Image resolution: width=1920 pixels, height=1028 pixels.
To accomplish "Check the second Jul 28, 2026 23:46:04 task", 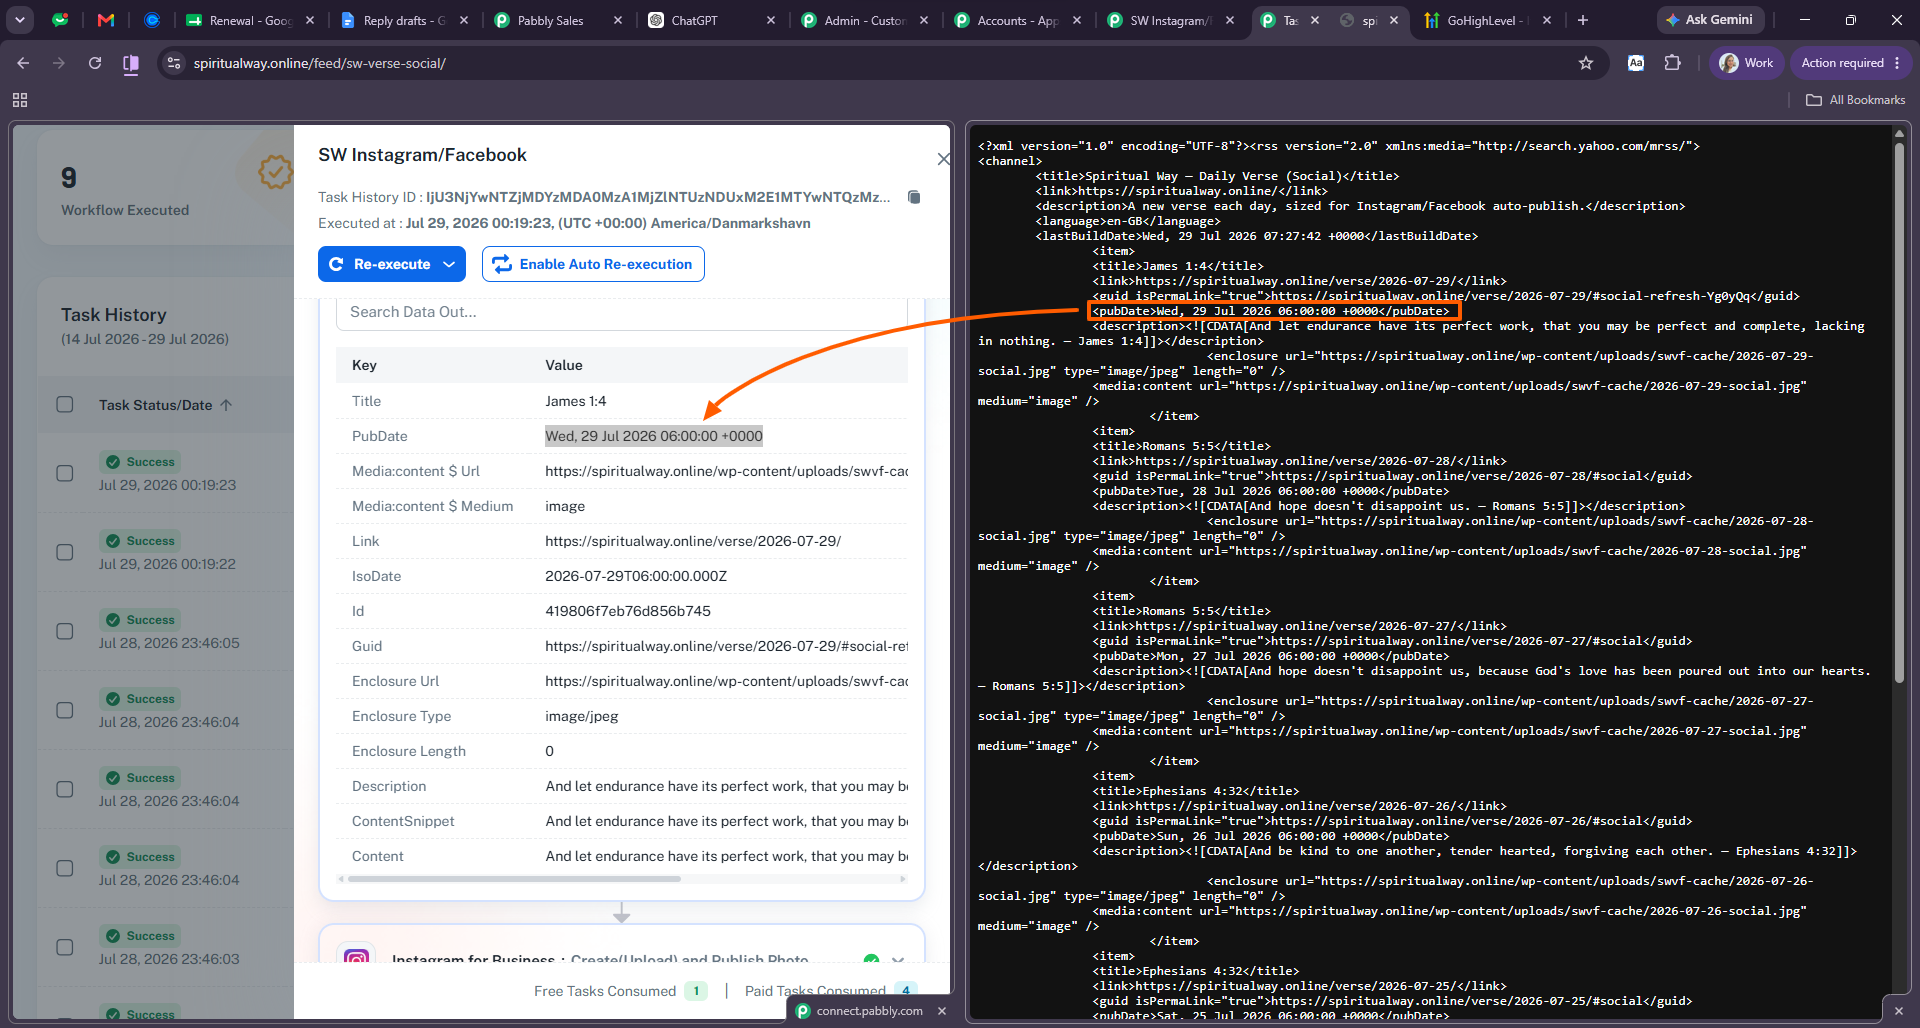I will coord(65,789).
